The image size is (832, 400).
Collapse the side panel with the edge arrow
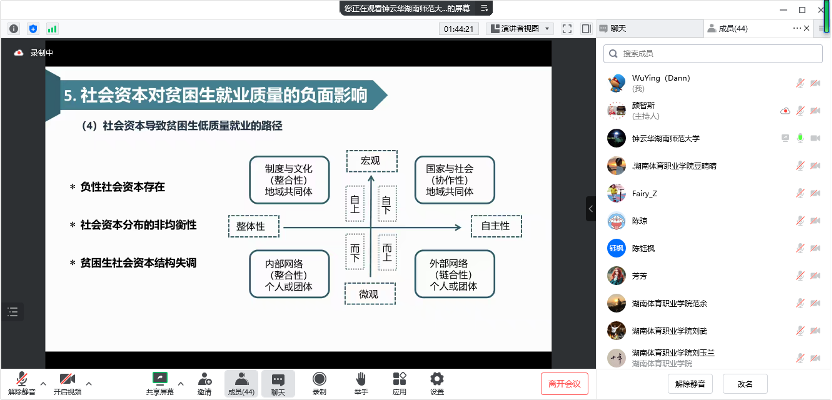click(x=591, y=208)
